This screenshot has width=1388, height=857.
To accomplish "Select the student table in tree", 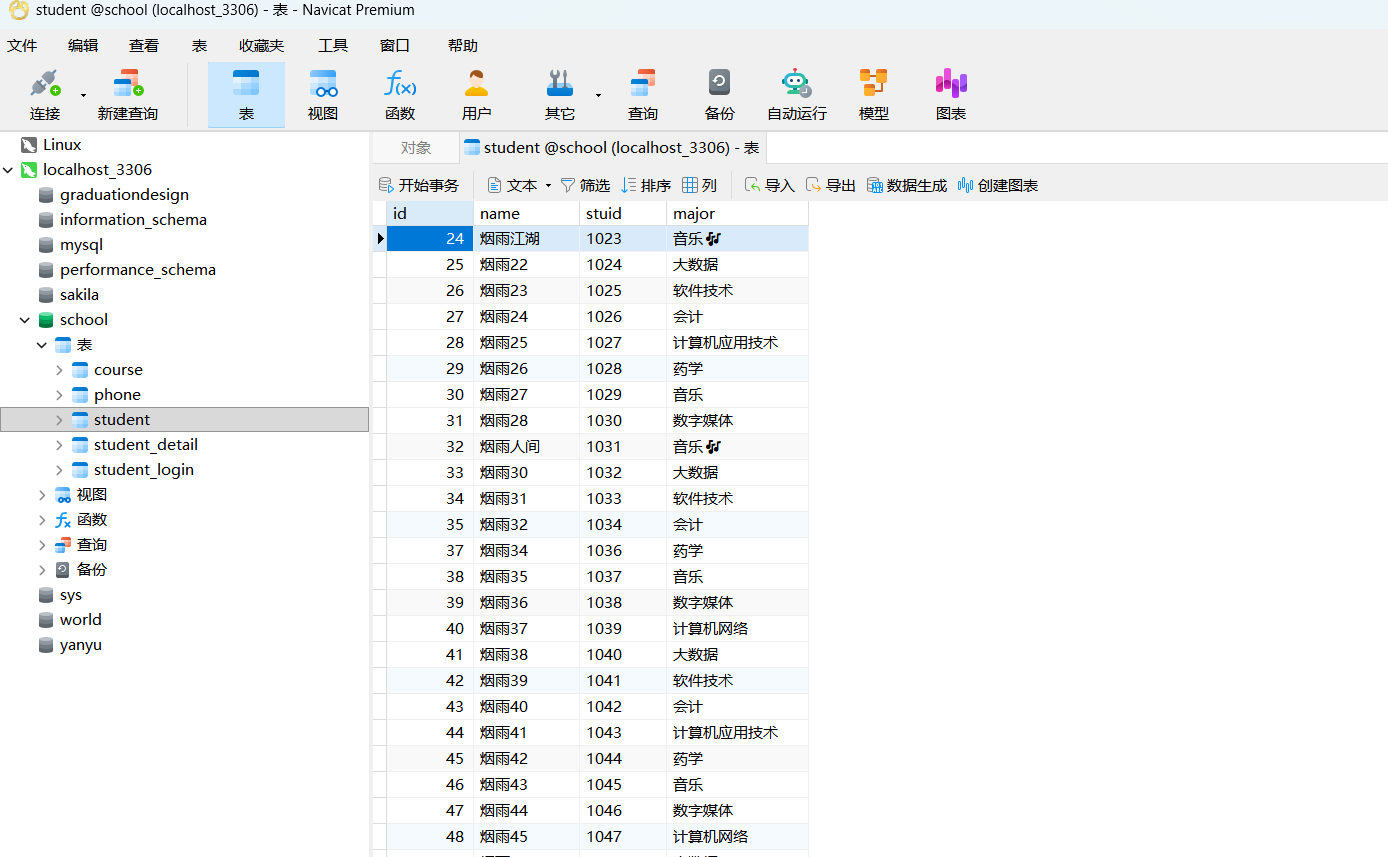I will point(184,420).
